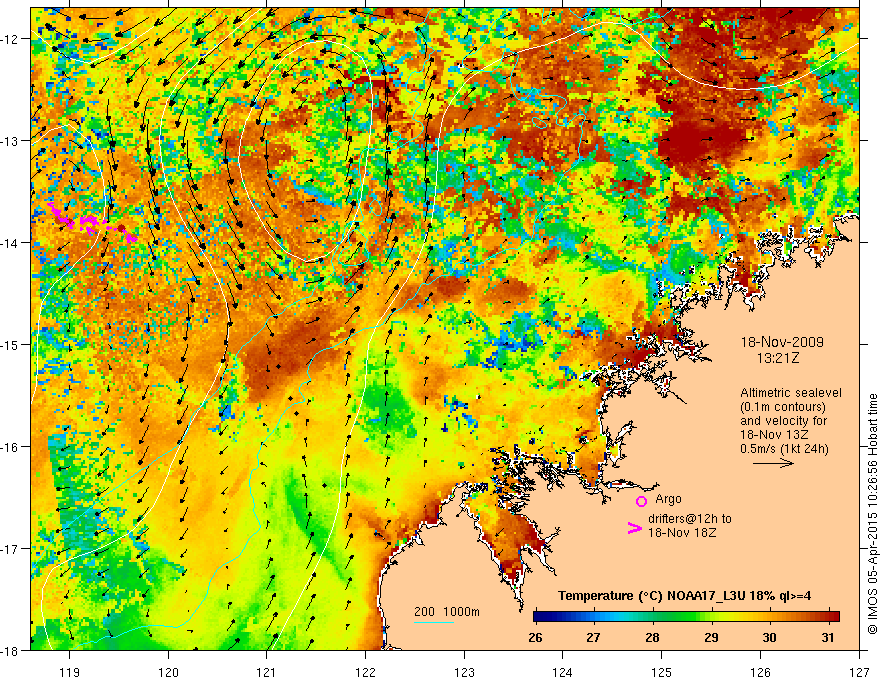880x680 pixels.
Task: Click the '18-Nov 18Z' drifter date text
Action: tap(682, 533)
